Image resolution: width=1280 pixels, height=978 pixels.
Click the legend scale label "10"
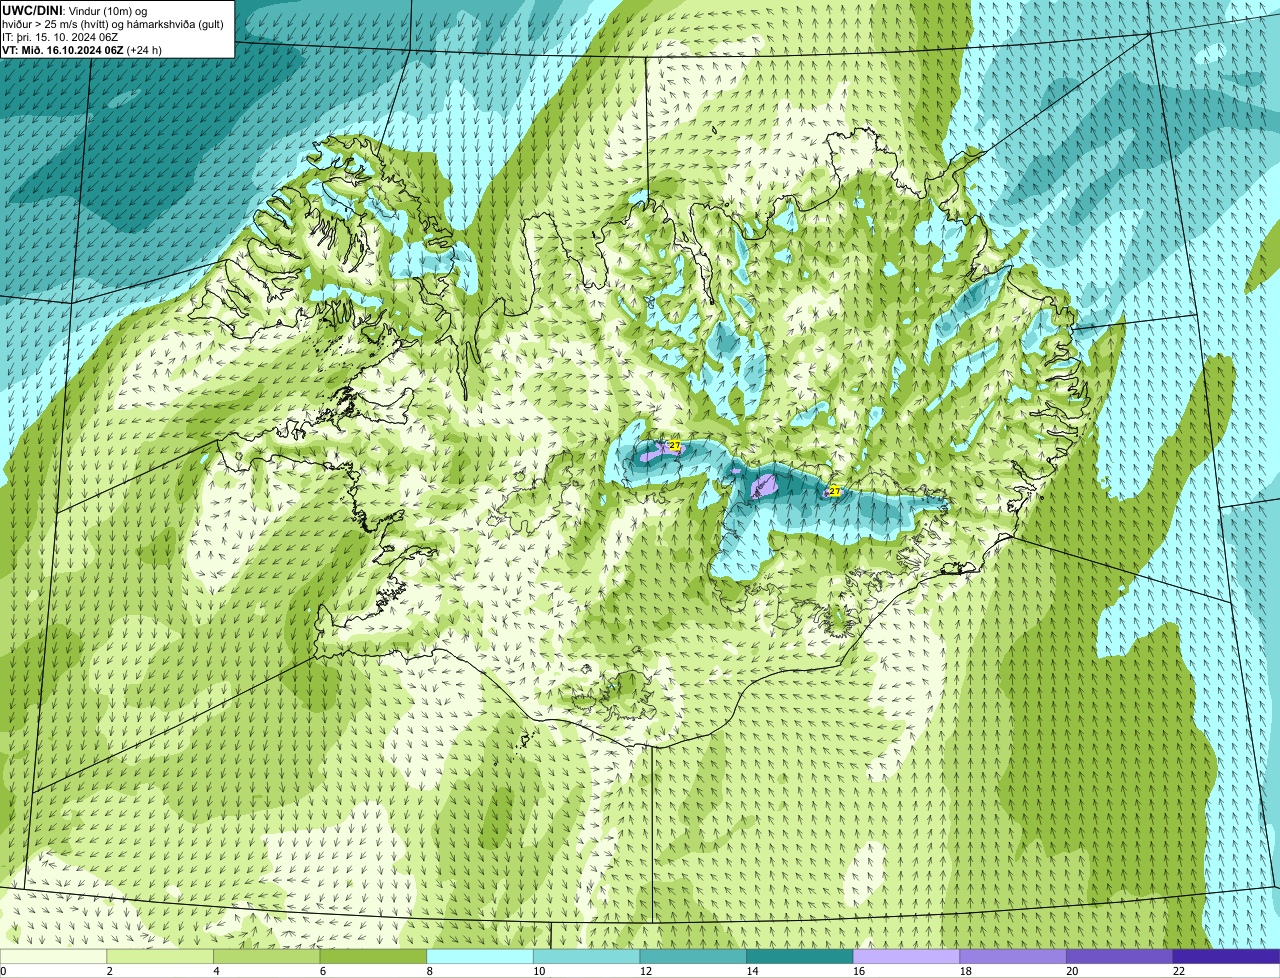point(539,971)
